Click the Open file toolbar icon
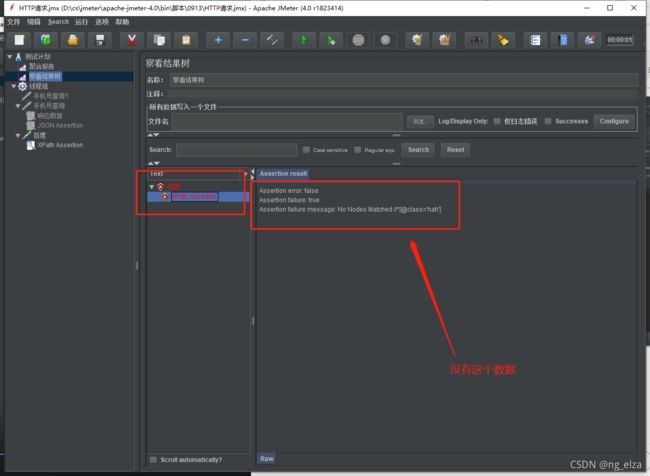This screenshot has width=650, height=476. pos(73,40)
